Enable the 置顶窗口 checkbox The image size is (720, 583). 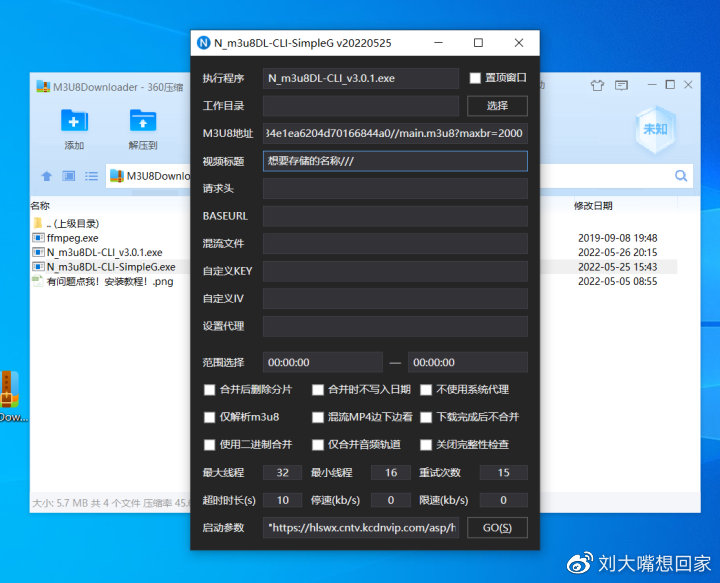pos(475,78)
